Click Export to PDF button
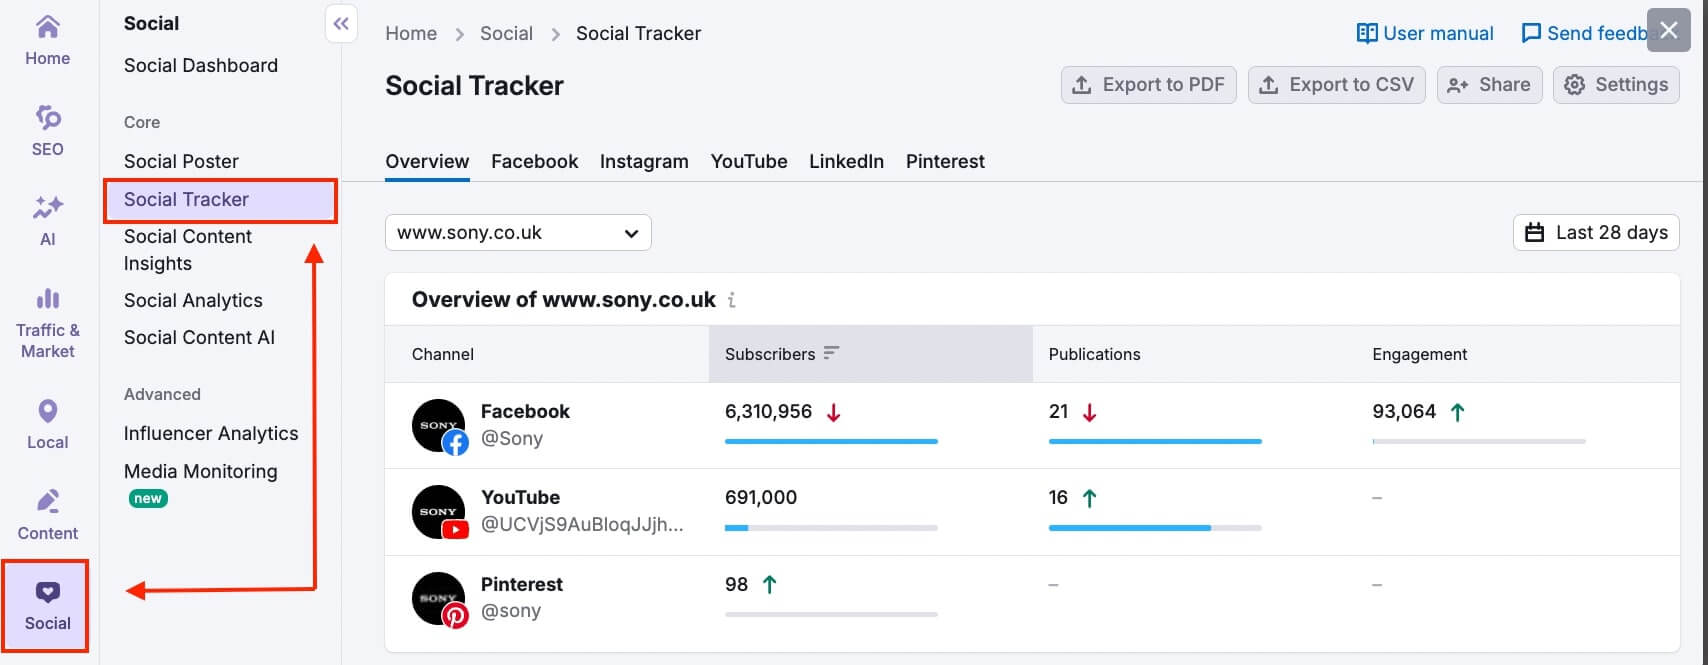Image resolution: width=1708 pixels, height=665 pixels. [1149, 85]
